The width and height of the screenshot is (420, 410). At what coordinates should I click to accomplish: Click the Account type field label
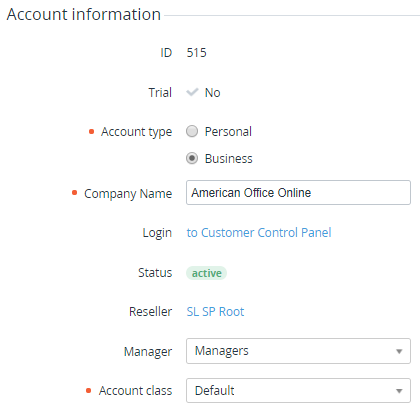coord(137,132)
